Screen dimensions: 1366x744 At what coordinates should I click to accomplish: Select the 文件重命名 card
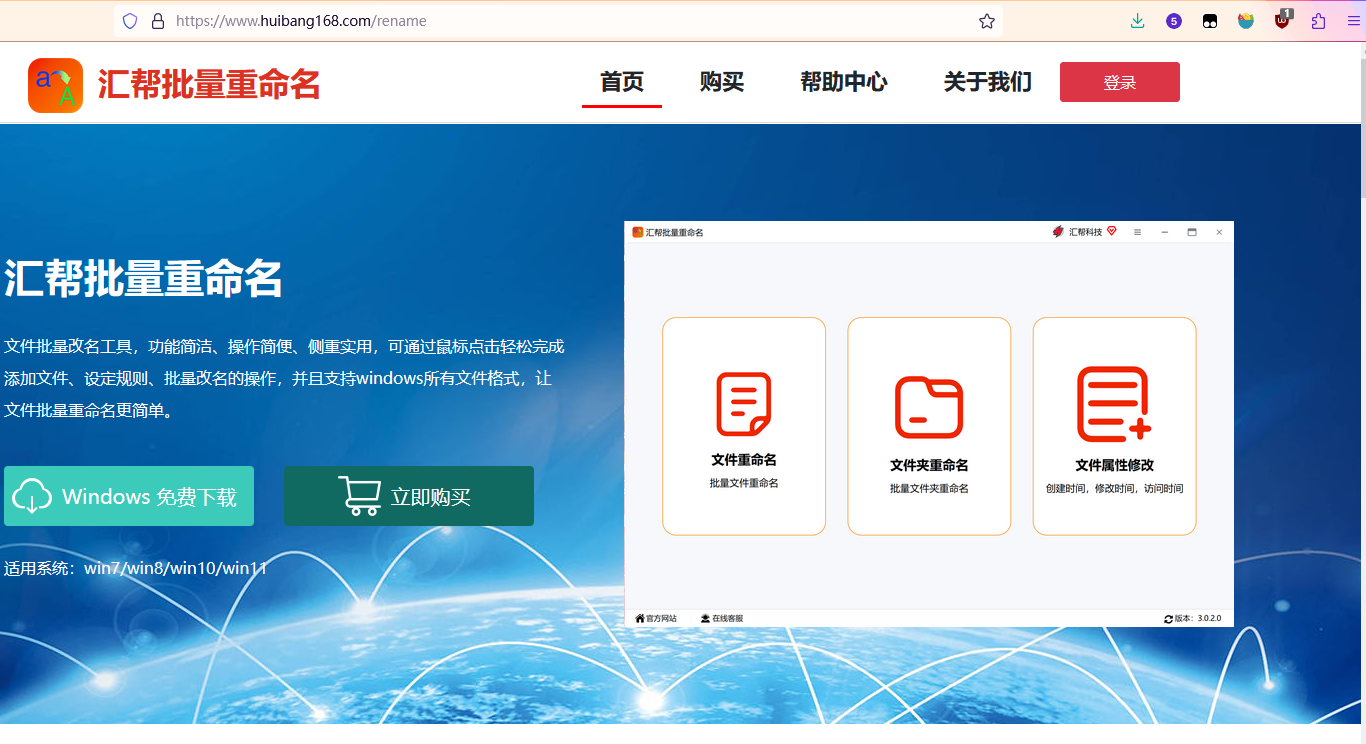point(744,426)
